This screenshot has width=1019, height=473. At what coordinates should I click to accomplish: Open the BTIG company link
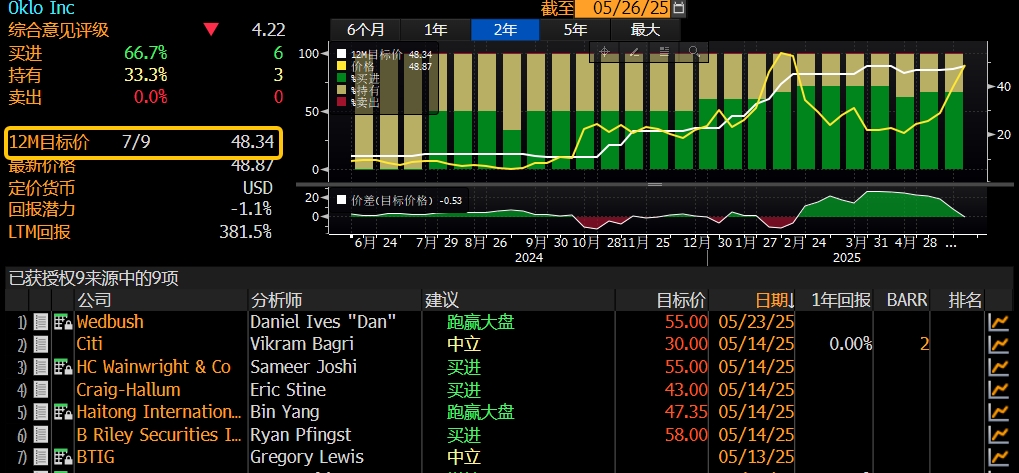[95, 457]
